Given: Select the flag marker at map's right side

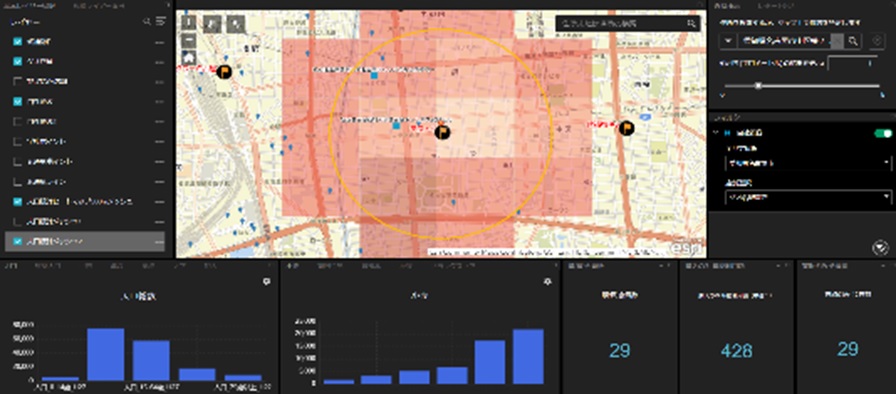Looking at the screenshot, I should pos(627,128).
